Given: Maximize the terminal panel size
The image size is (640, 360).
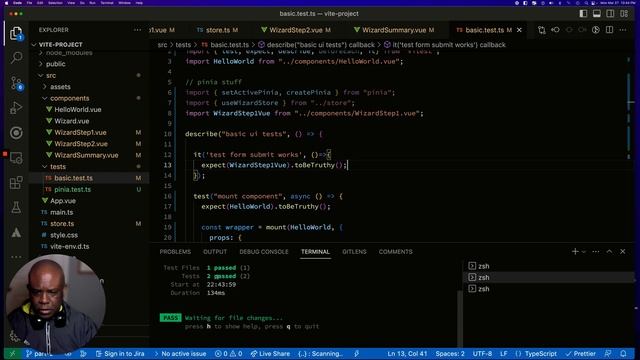Looking at the screenshot, I should coord(609,251).
